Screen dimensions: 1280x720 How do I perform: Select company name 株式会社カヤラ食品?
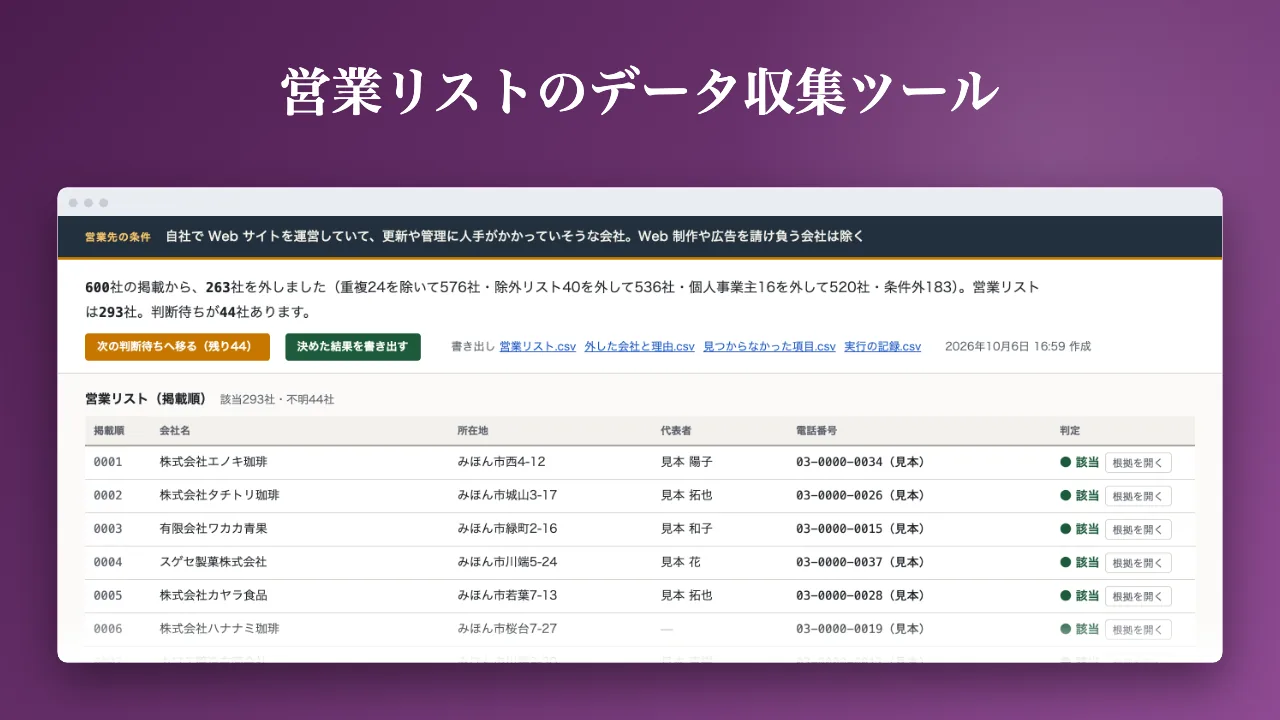point(213,595)
